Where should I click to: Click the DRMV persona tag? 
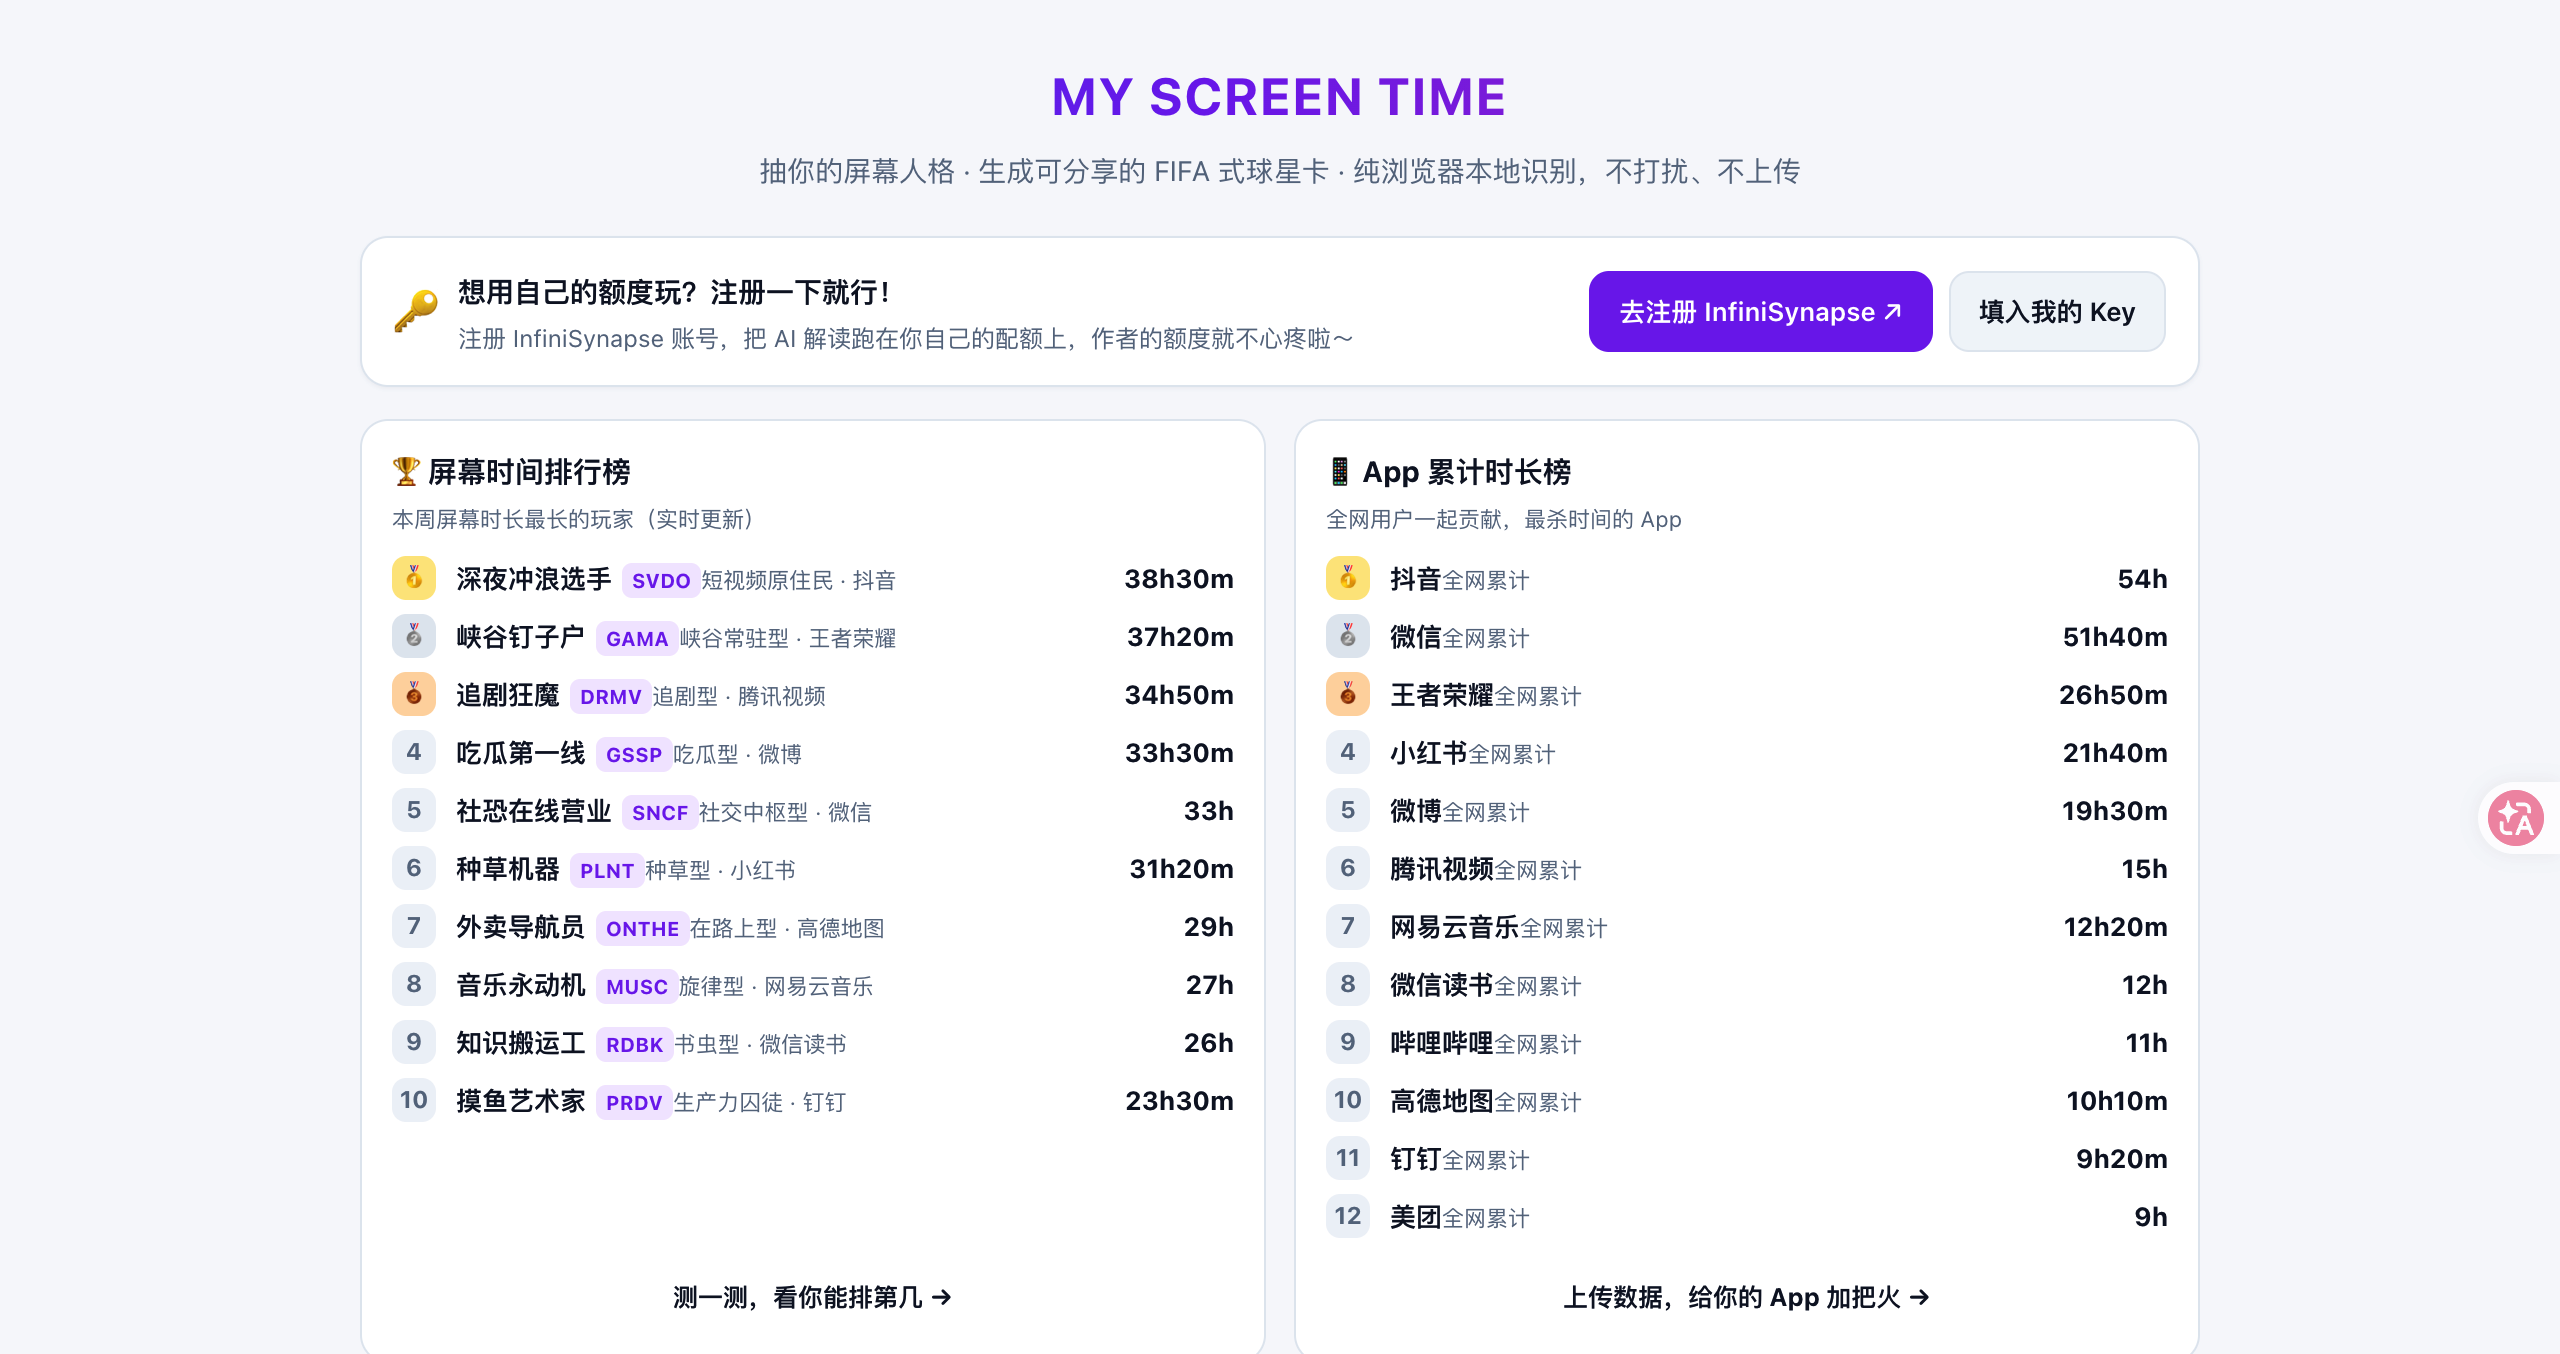(x=611, y=696)
